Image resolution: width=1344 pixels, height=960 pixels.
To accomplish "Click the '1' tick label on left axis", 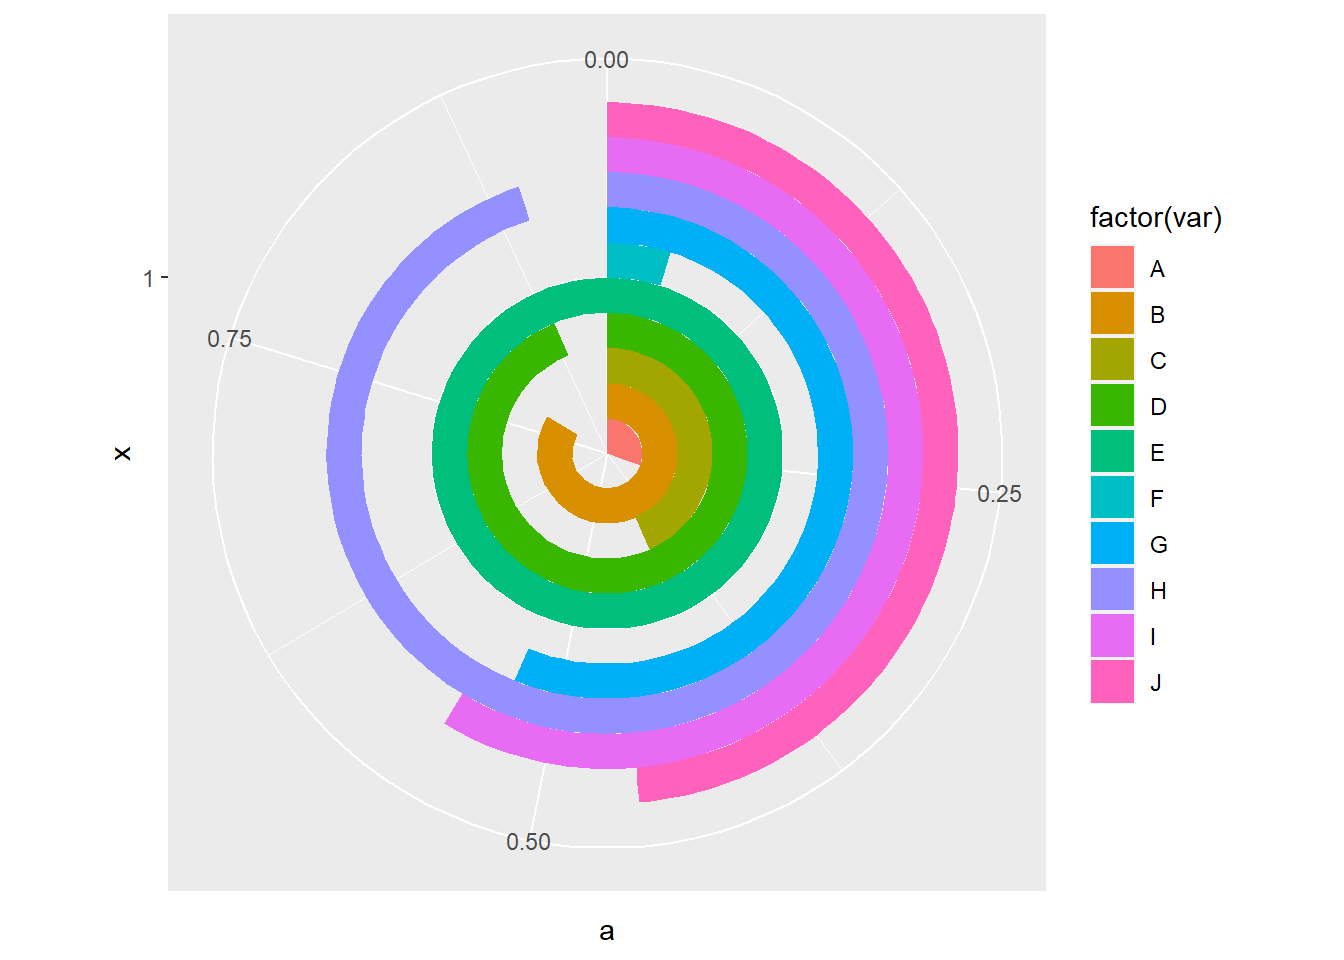I will coord(149,279).
